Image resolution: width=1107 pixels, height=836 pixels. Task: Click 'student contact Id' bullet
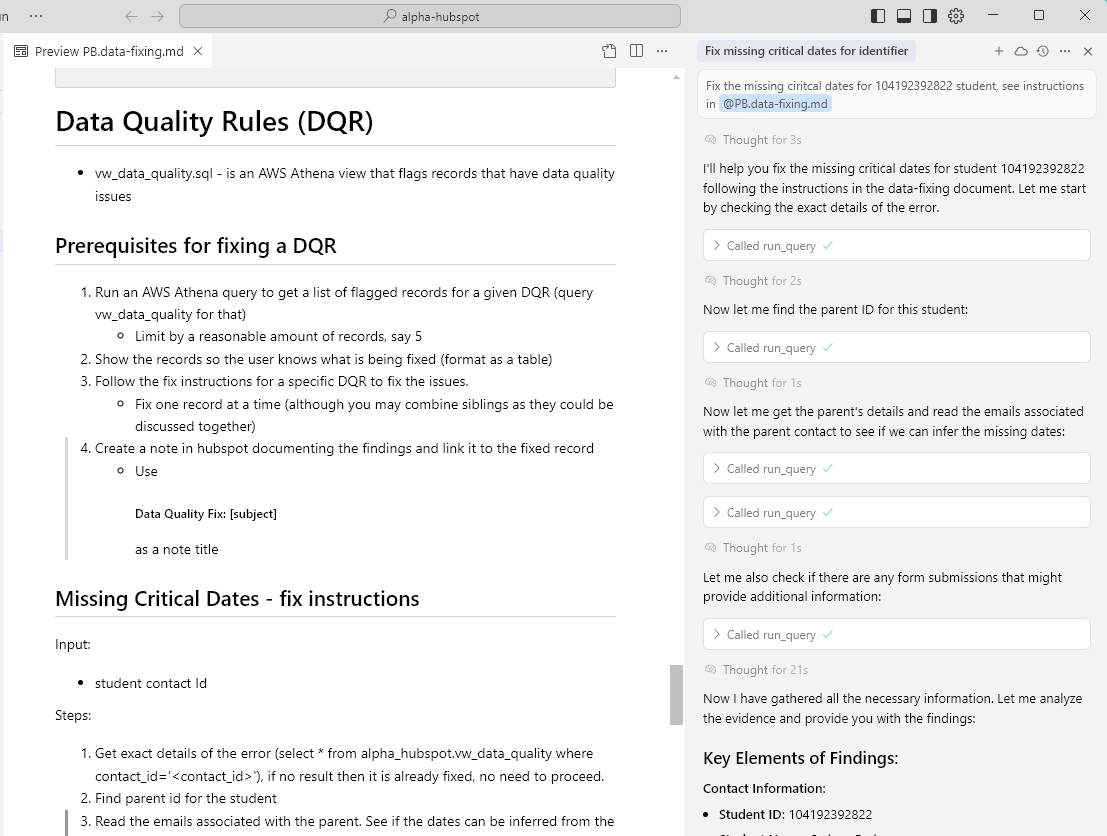[x=151, y=683]
